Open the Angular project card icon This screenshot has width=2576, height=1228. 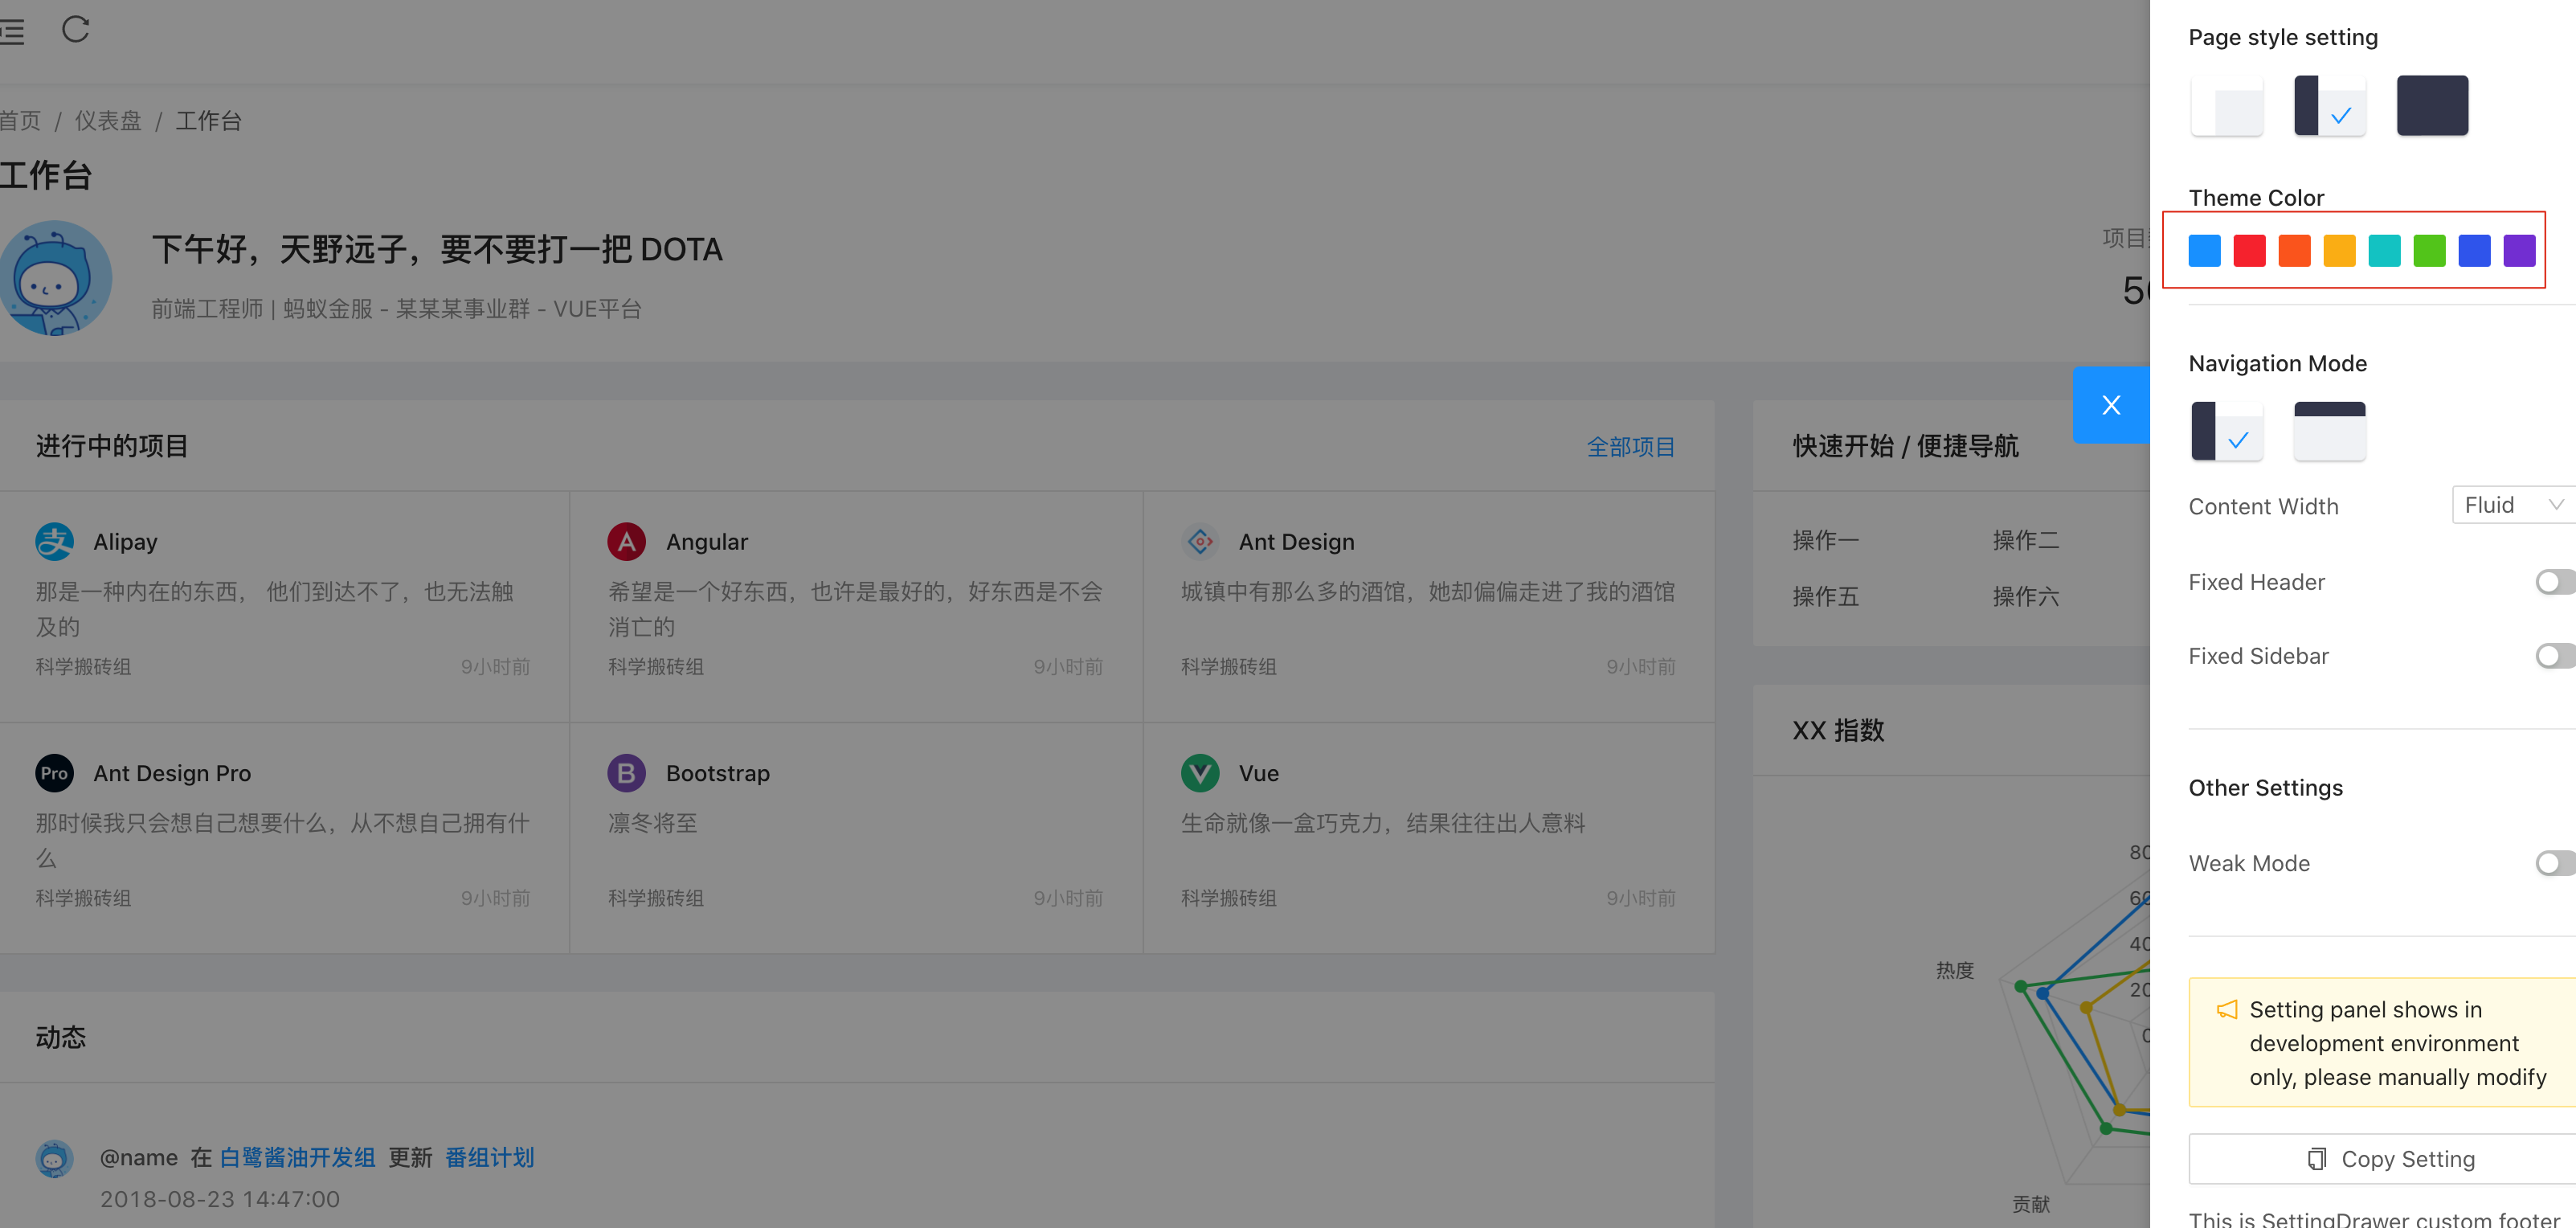[x=626, y=541]
